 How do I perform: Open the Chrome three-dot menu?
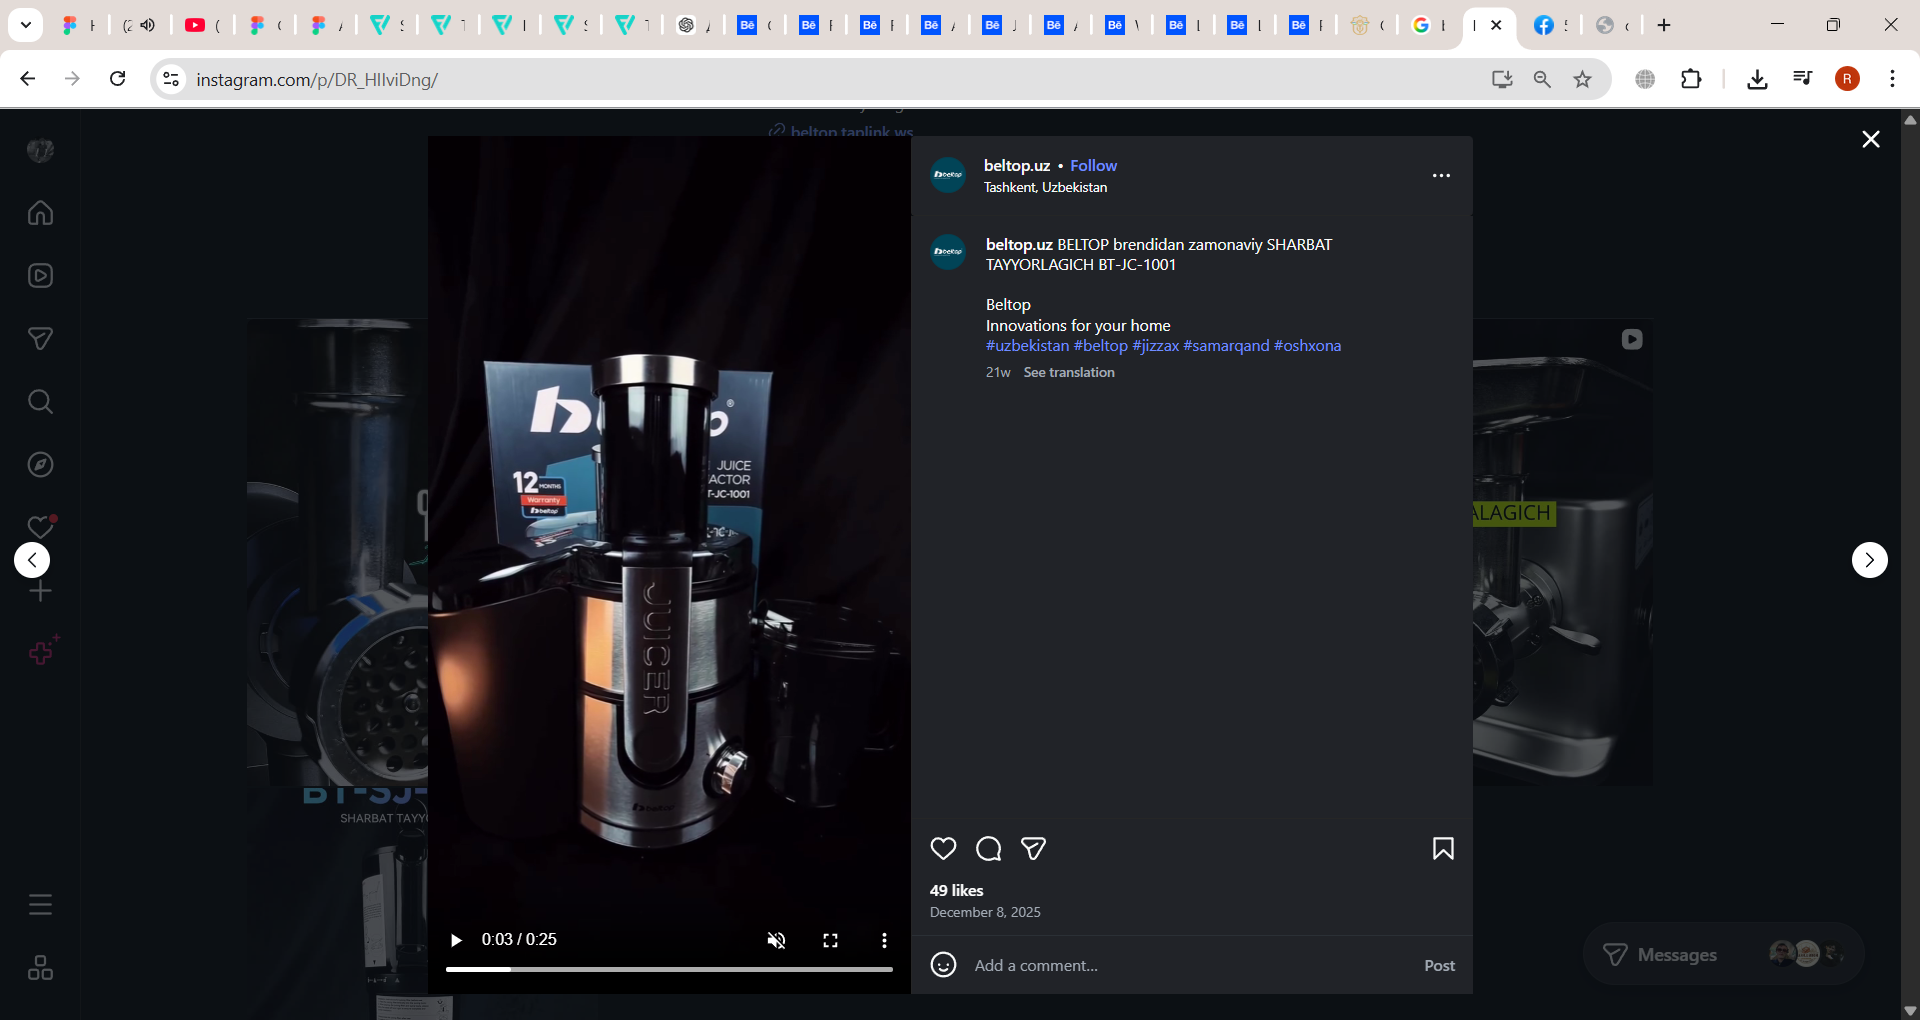[1892, 79]
